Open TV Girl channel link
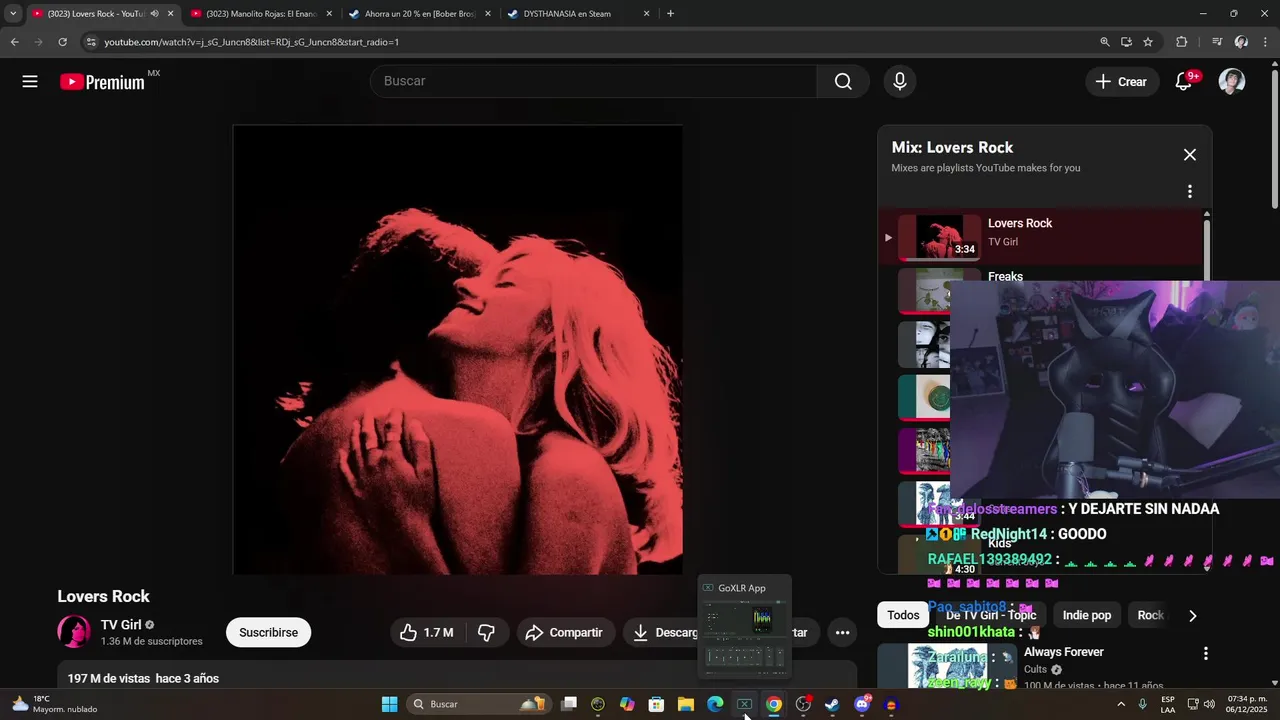Viewport: 1280px width, 720px height. tap(120, 625)
